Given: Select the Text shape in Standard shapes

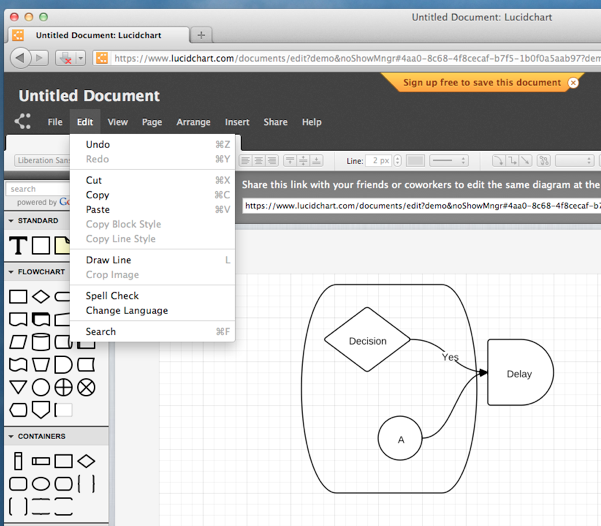Looking at the screenshot, I should point(18,245).
